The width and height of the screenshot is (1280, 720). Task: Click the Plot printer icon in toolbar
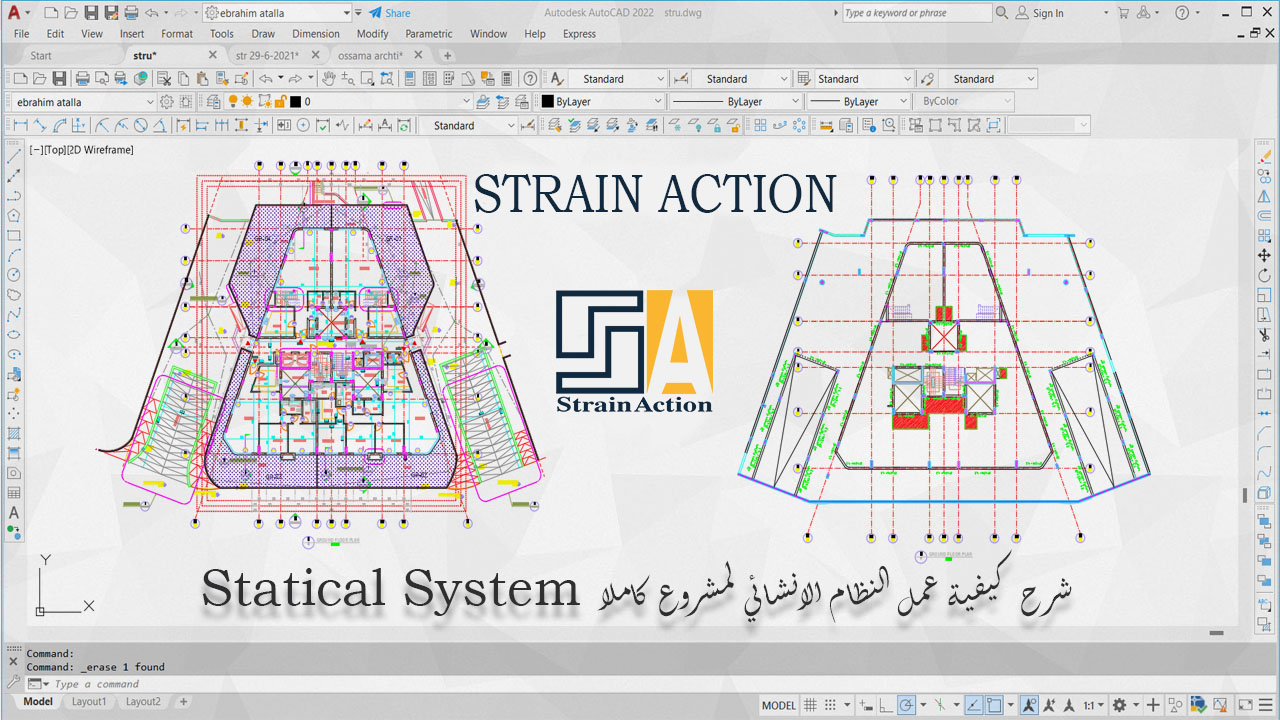click(x=82, y=78)
